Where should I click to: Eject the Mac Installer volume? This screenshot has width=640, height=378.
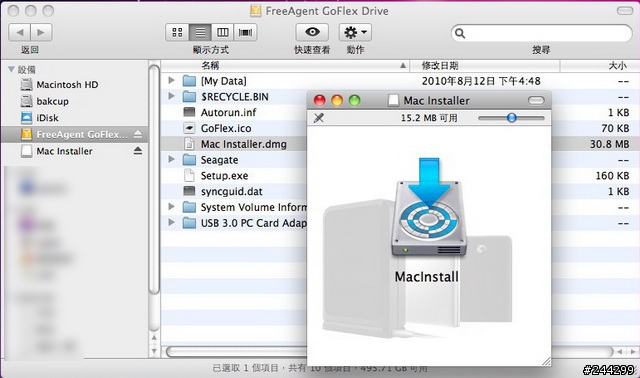[x=138, y=151]
